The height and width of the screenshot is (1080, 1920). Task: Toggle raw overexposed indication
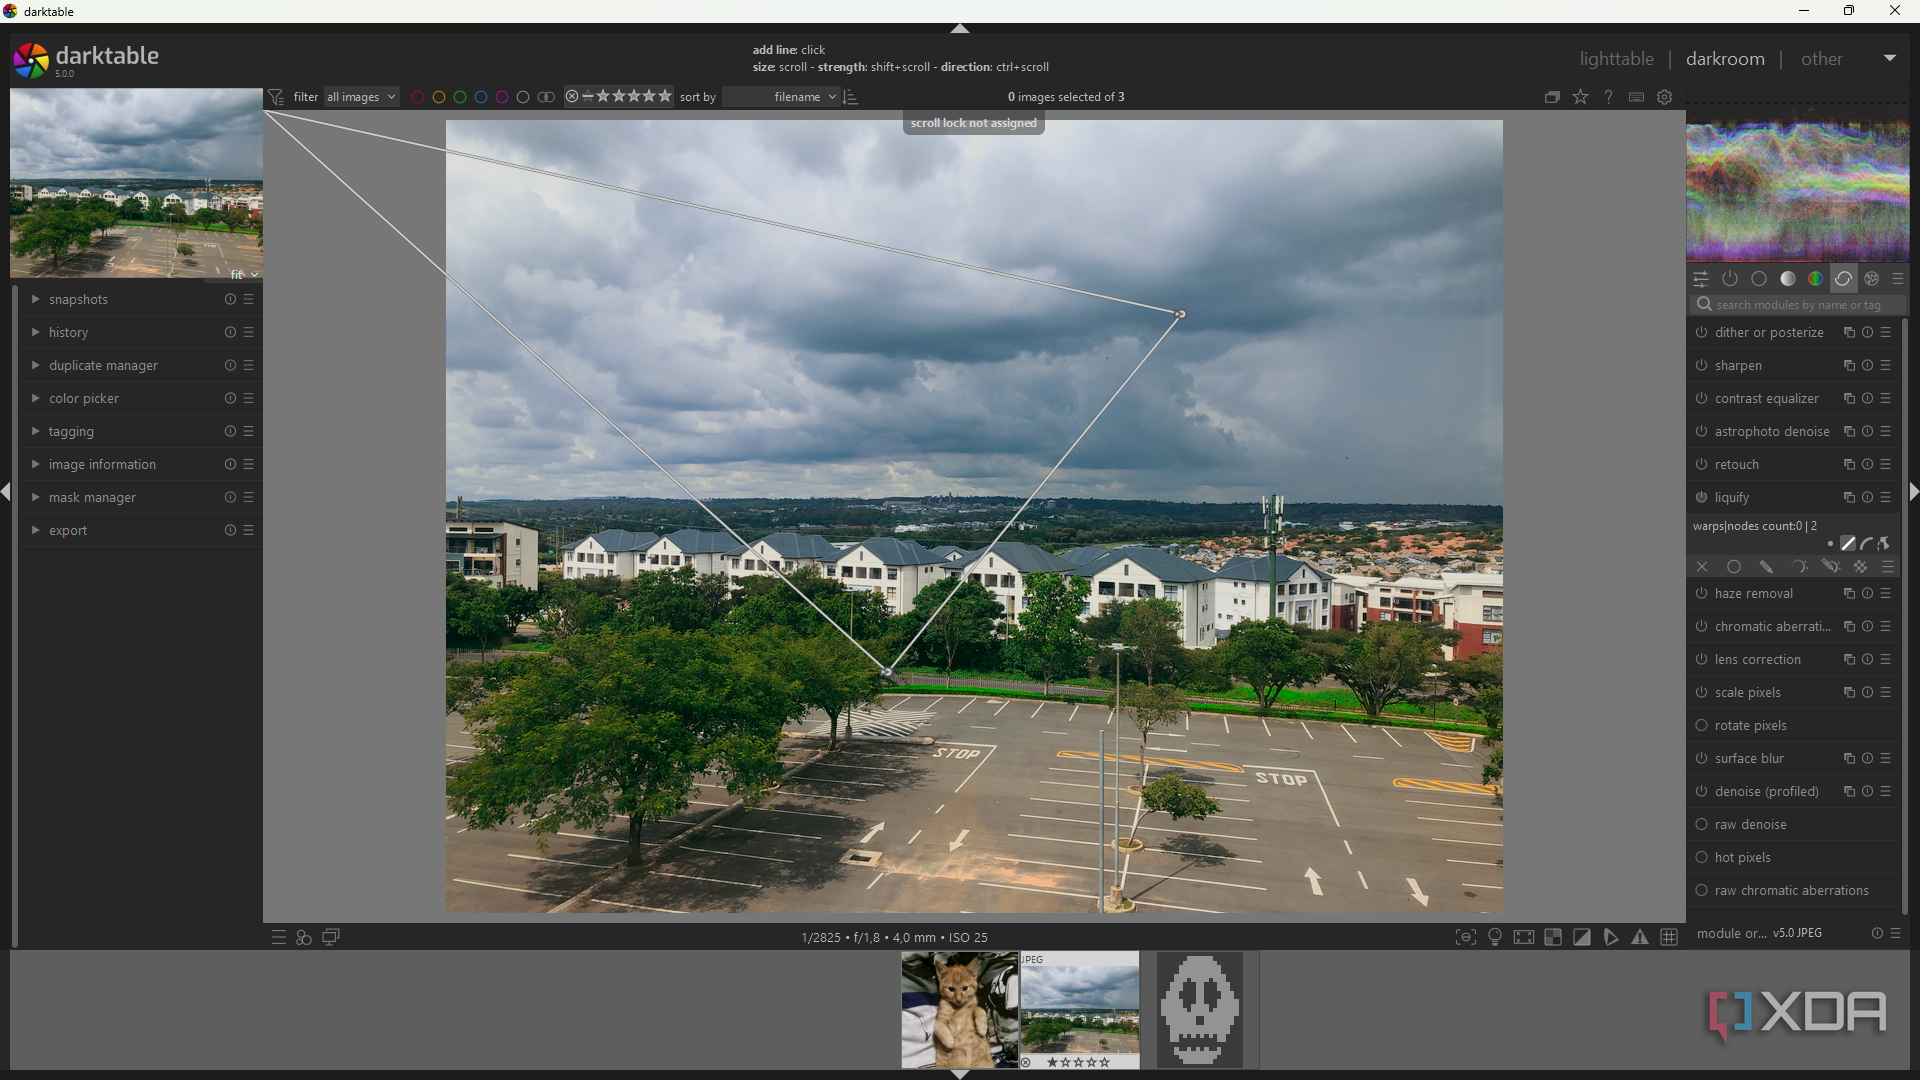click(1553, 937)
